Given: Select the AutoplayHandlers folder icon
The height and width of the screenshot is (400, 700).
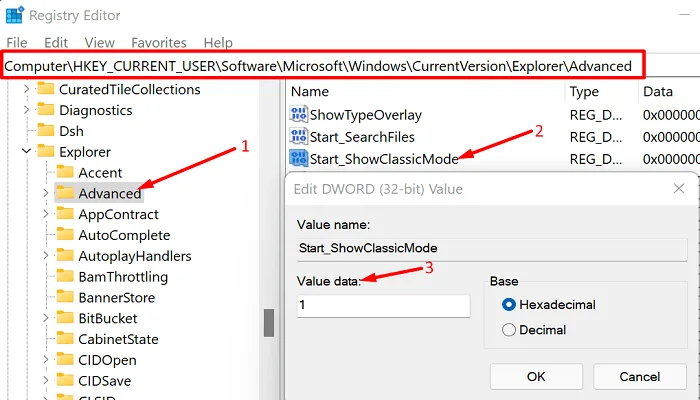Looking at the screenshot, I should 65,255.
